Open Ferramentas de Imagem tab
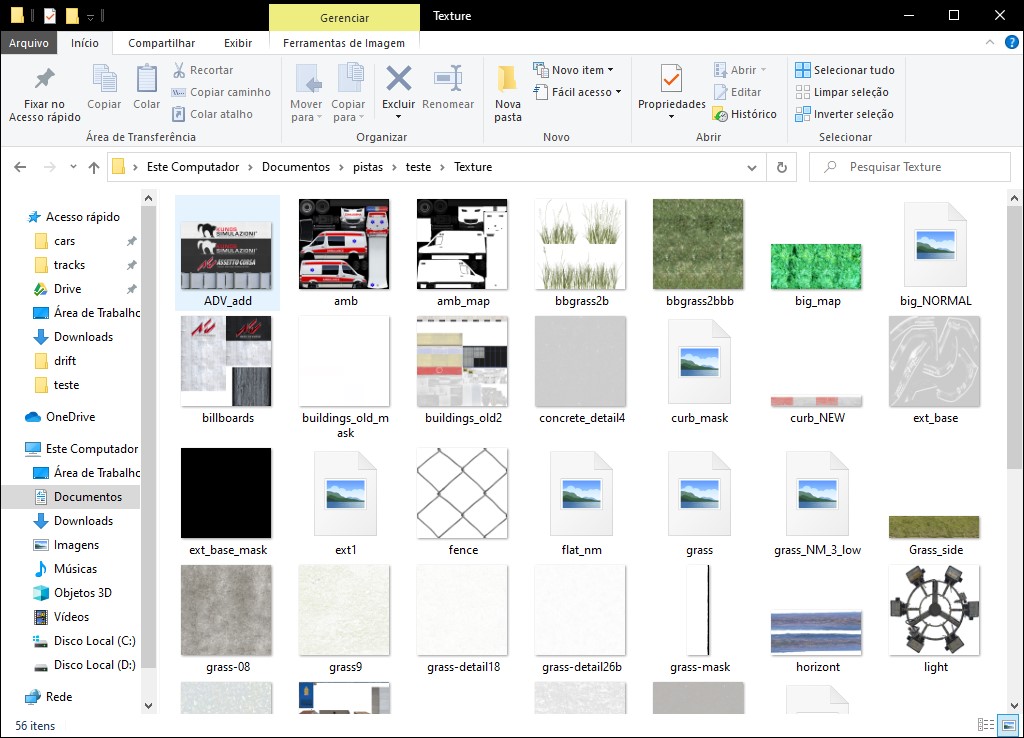Viewport: 1024px width, 738px height. [344, 42]
